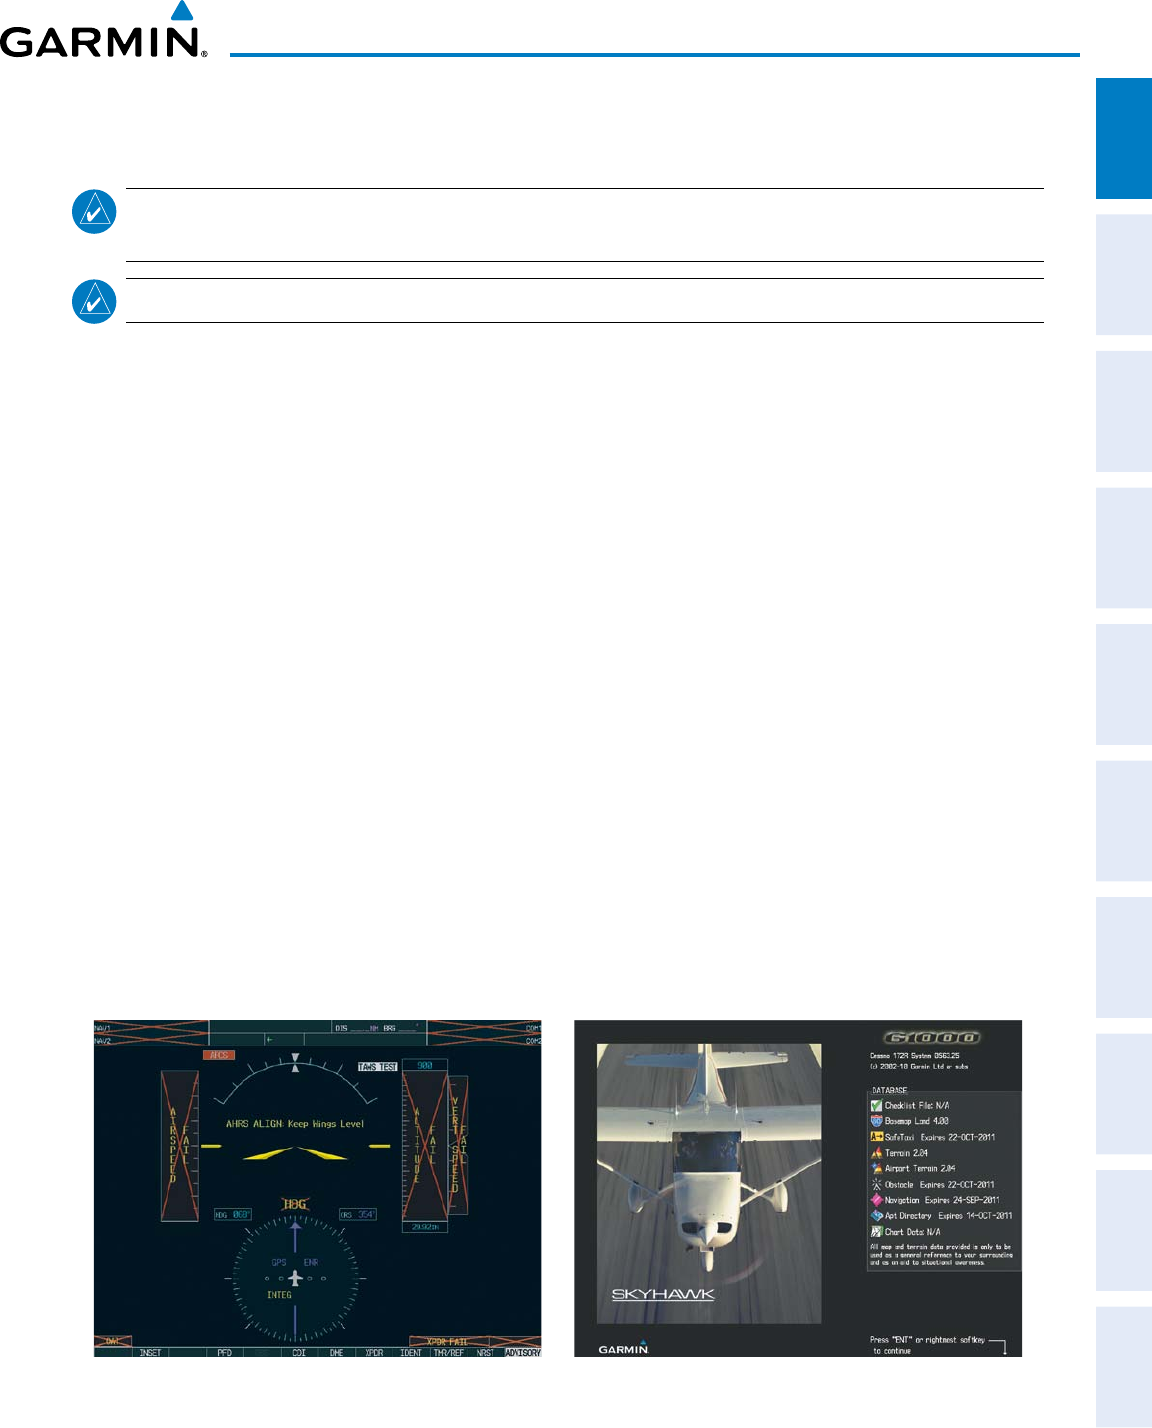1152x1428 pixels.
Task: Click the NAV2 frequency field
Action: pos(151,1040)
